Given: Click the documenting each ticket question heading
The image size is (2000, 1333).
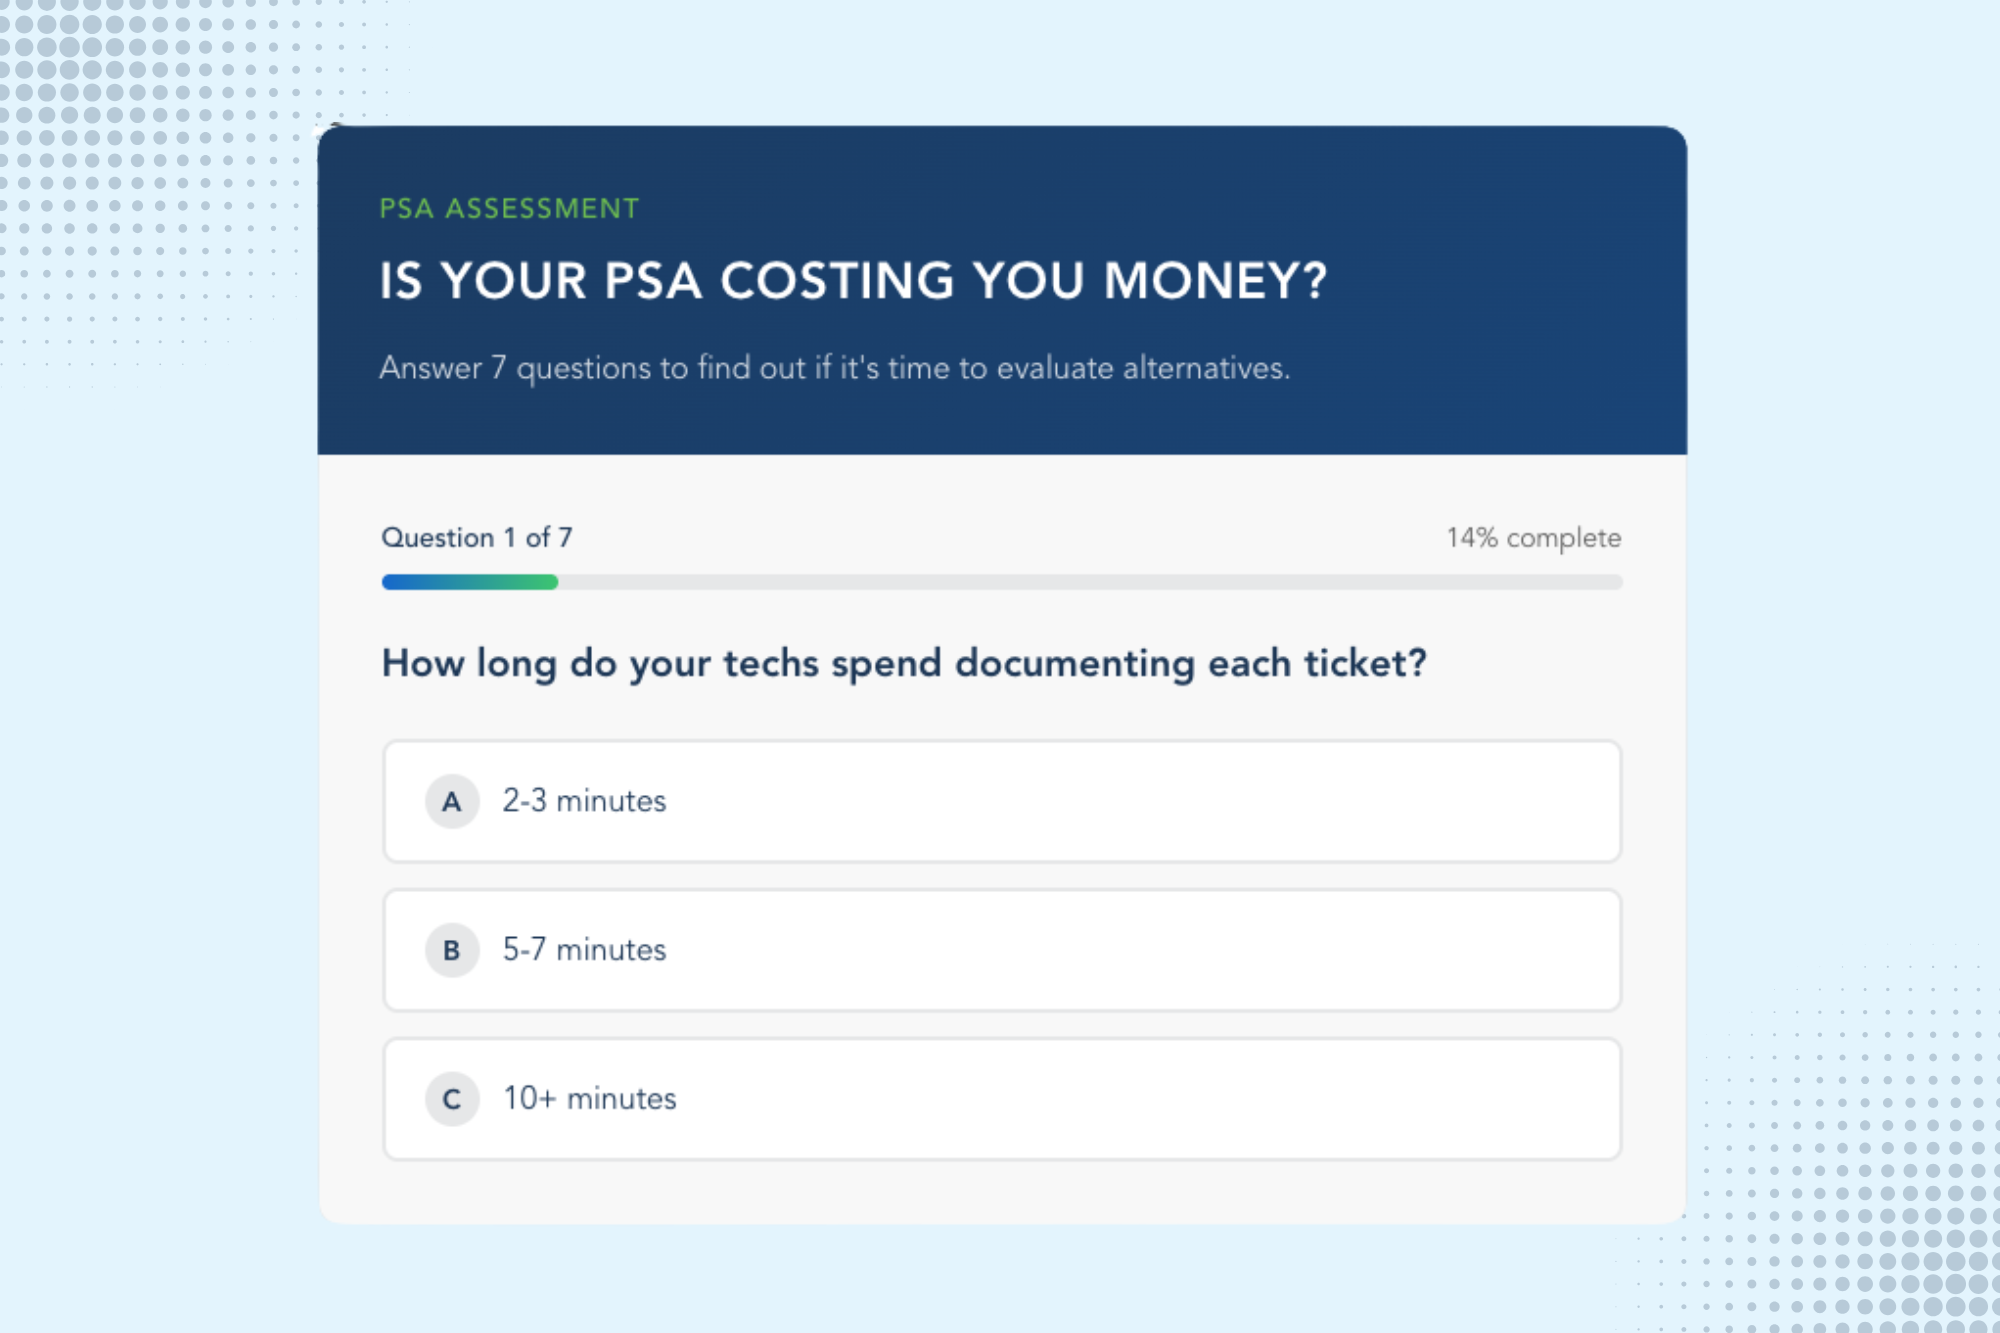Looking at the screenshot, I should 903,661.
